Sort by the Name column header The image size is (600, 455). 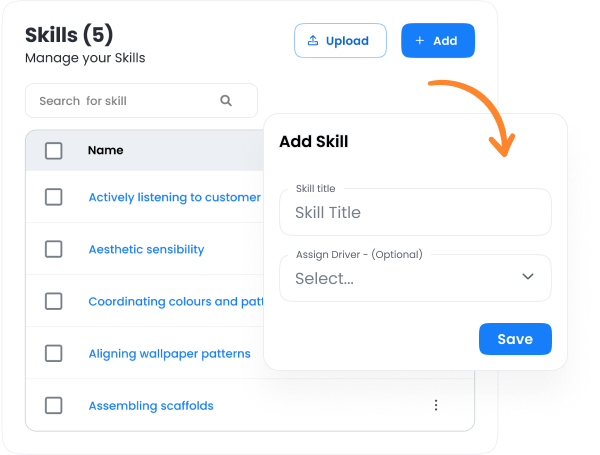click(x=106, y=151)
